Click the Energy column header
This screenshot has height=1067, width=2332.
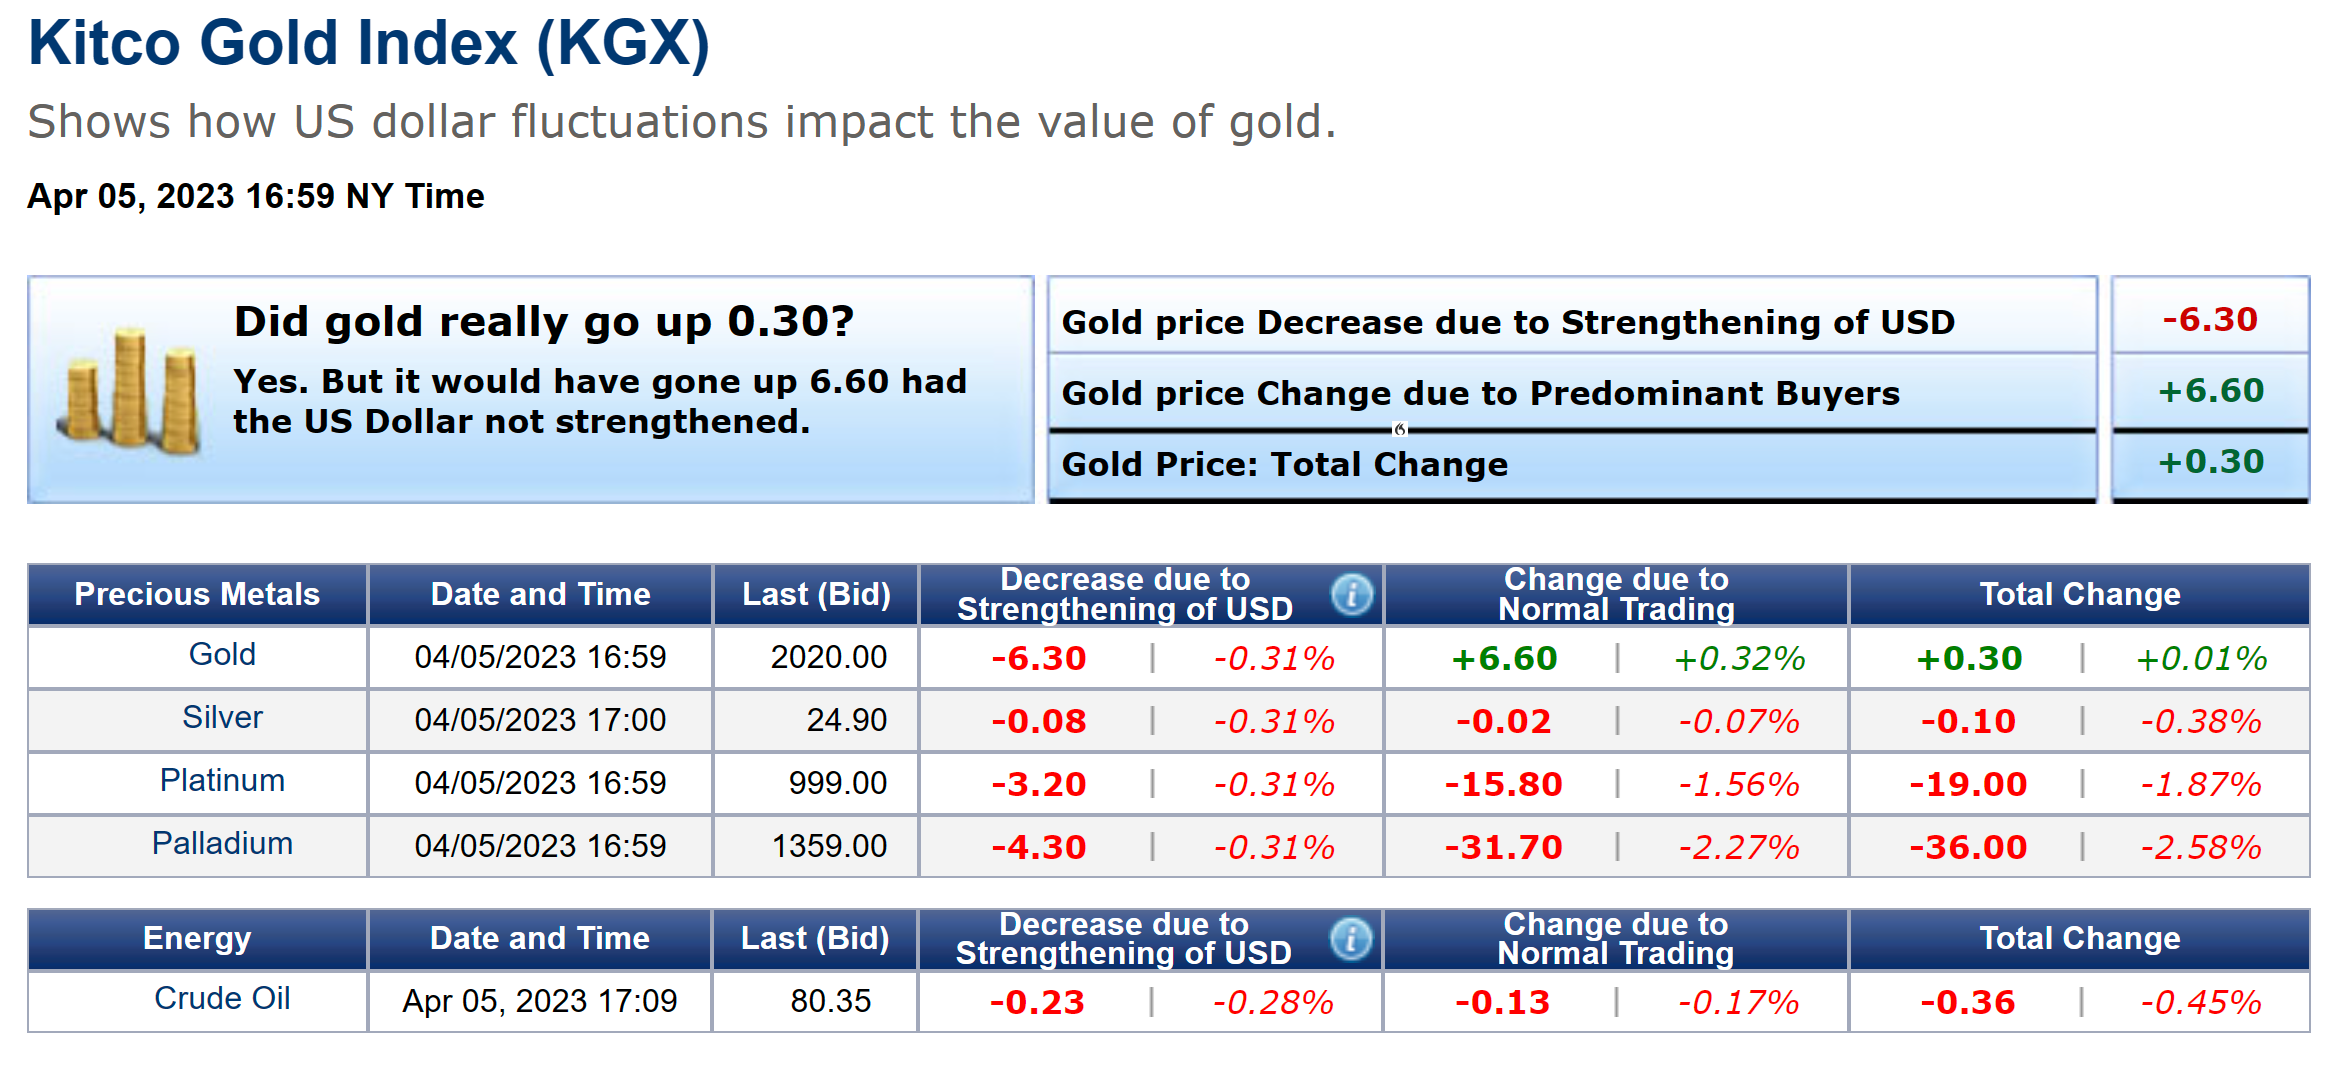pyautogui.click(x=197, y=938)
